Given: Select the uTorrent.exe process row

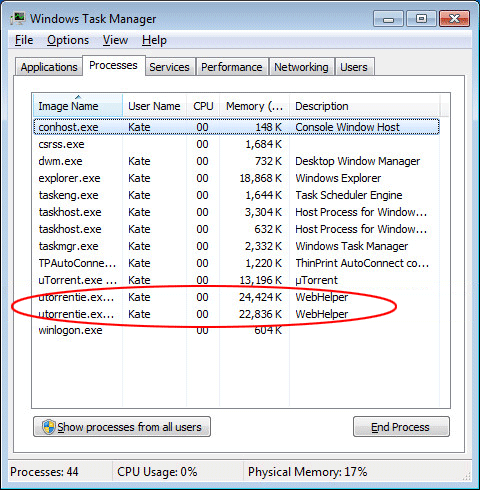Looking at the screenshot, I should (236, 280).
